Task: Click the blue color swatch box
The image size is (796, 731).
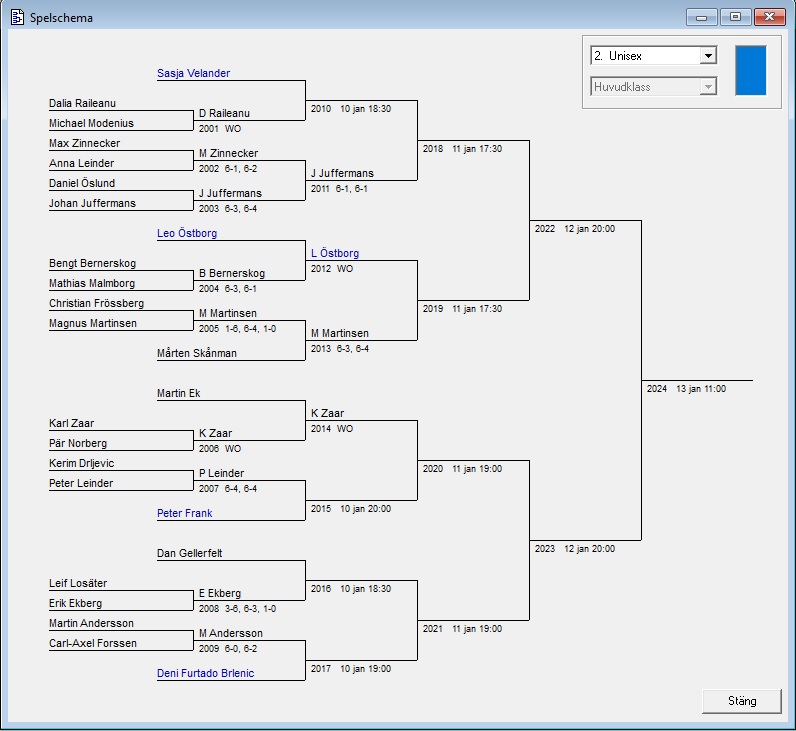Action: [x=750, y=70]
